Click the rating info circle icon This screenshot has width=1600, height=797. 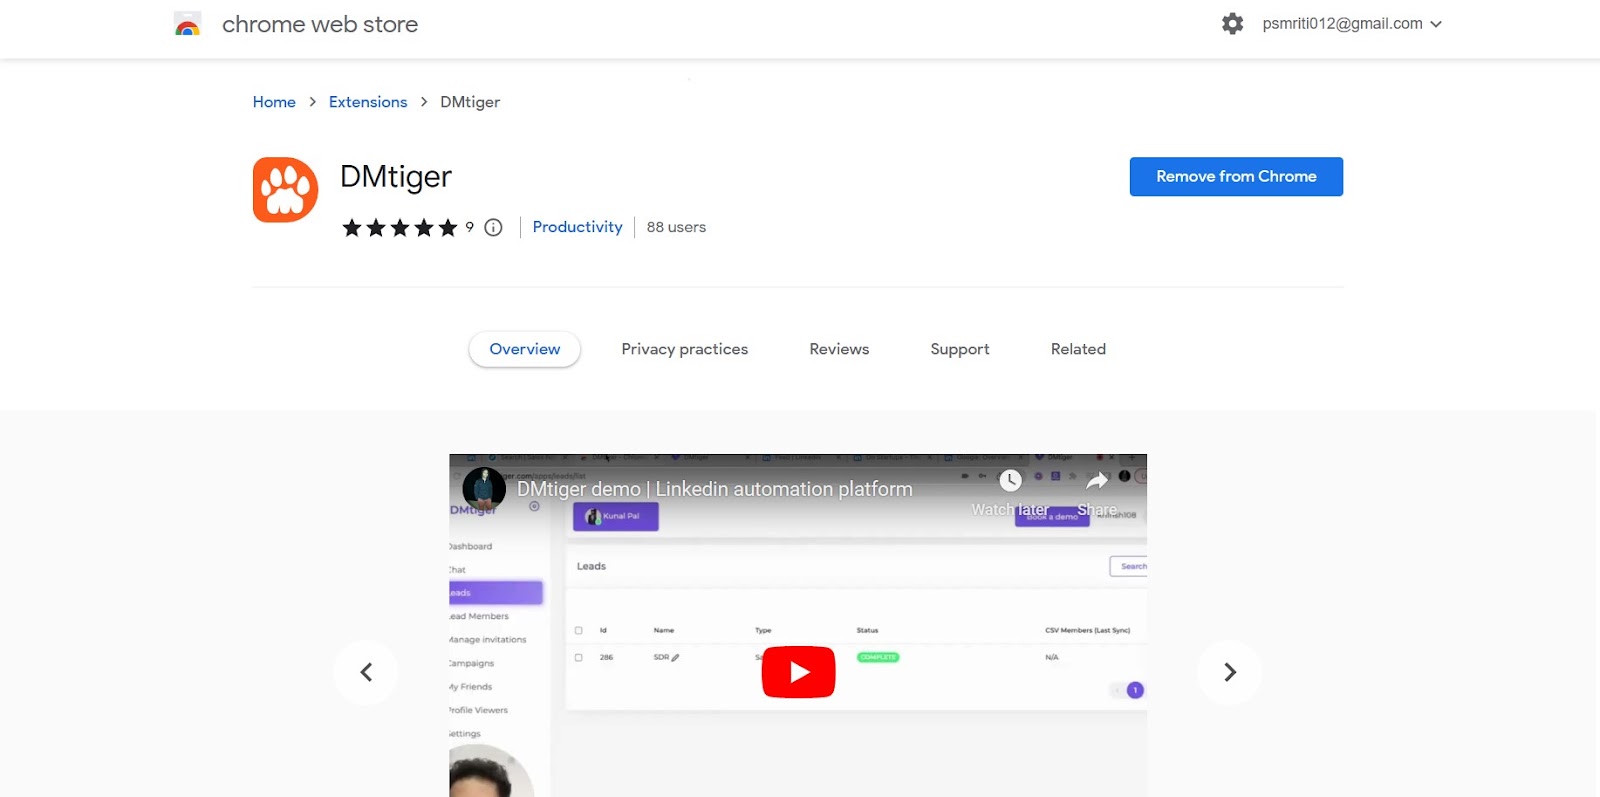point(493,227)
